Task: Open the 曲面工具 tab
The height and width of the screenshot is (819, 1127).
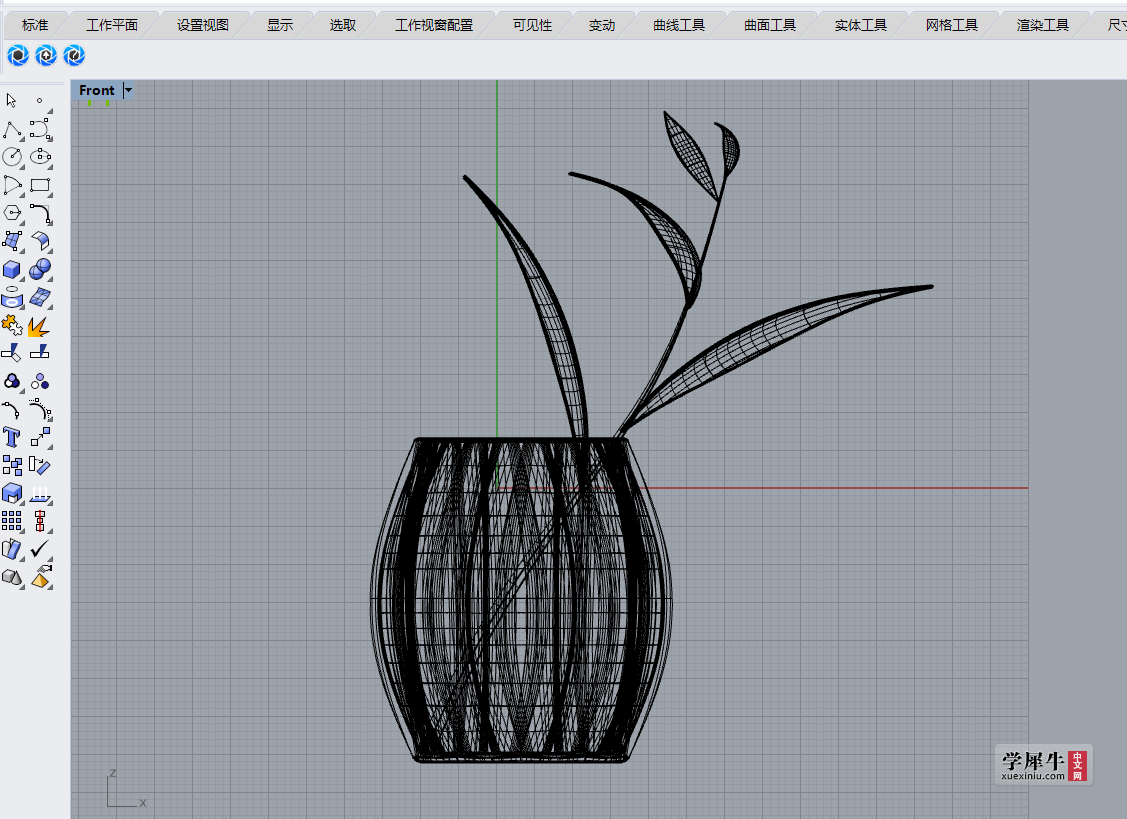Action: [x=770, y=25]
